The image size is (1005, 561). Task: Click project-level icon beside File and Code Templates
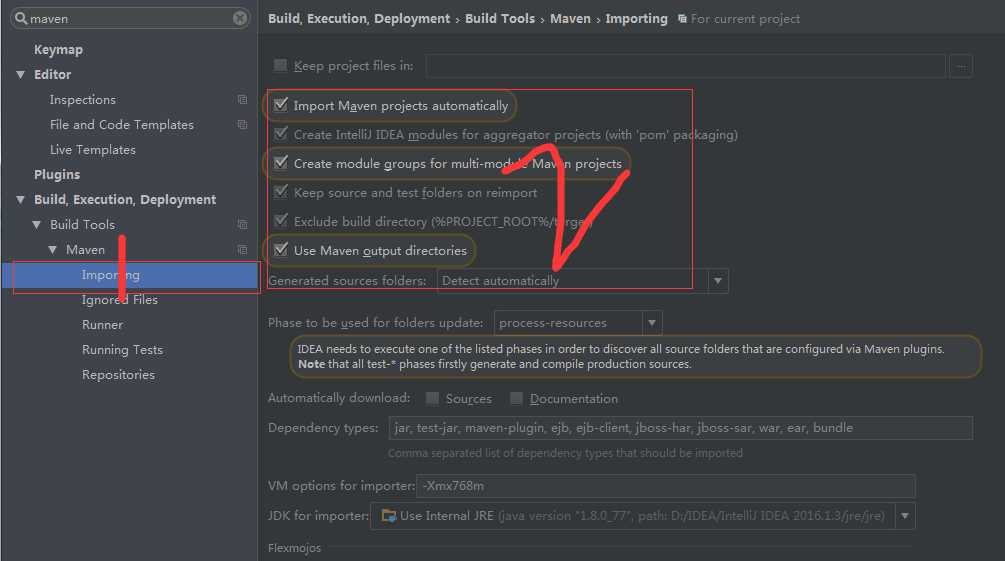click(x=242, y=124)
